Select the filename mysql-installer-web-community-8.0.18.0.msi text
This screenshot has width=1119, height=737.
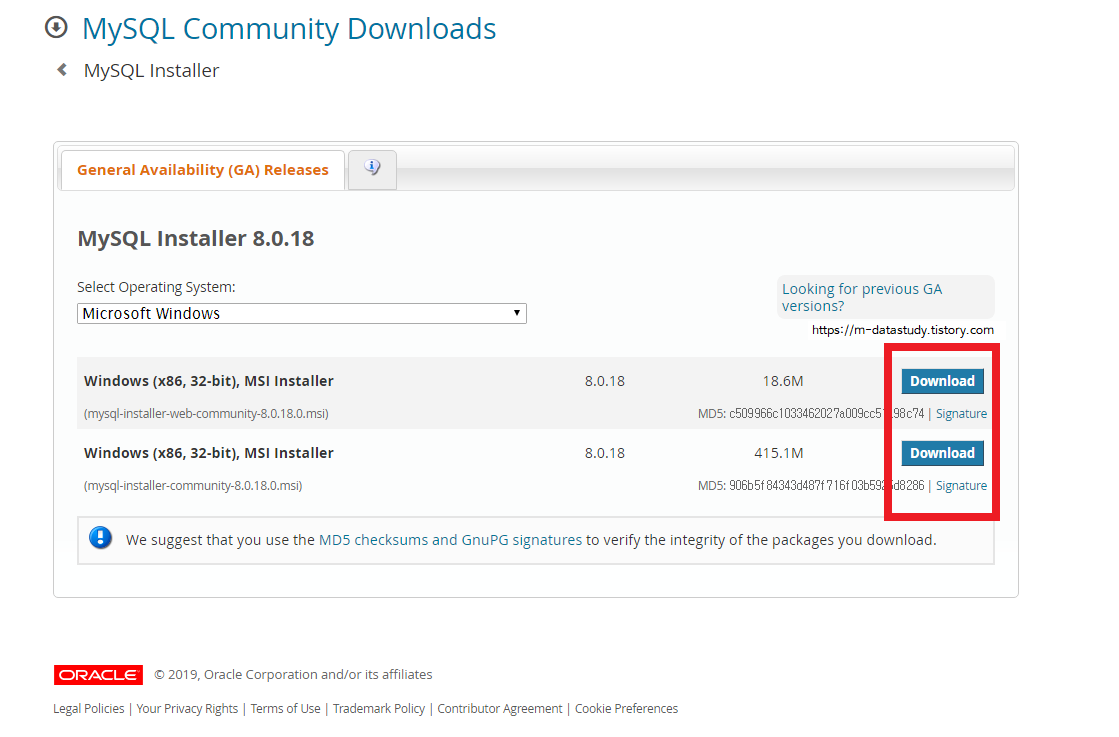coord(206,414)
